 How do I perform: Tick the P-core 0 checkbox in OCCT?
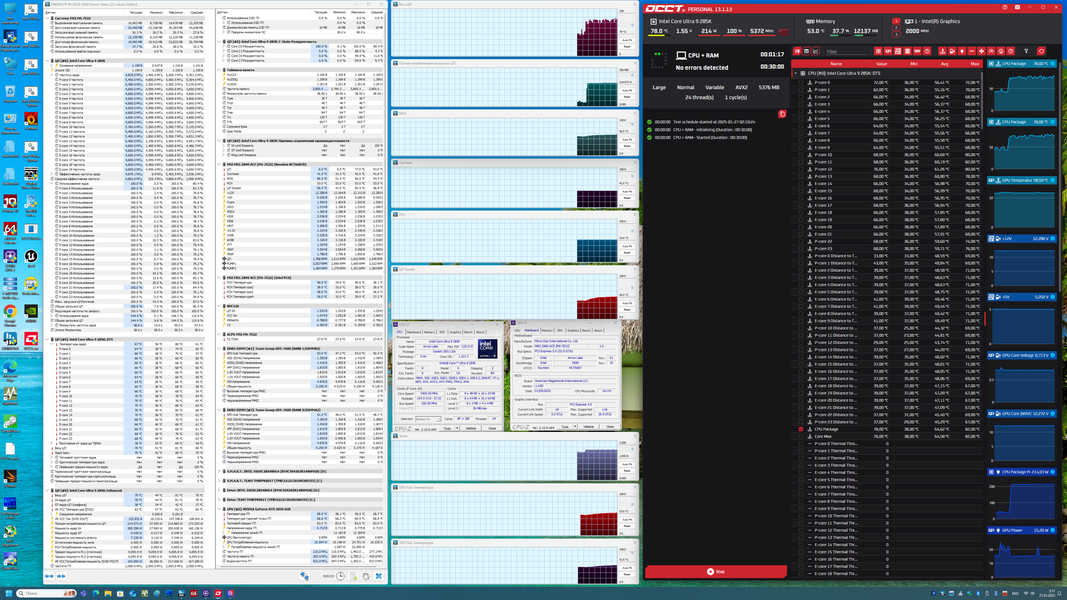point(800,82)
